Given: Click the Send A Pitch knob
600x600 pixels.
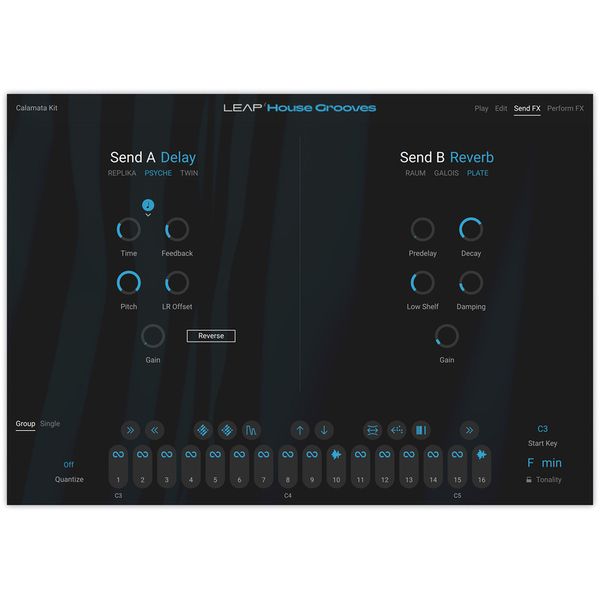Looking at the screenshot, I should (129, 283).
